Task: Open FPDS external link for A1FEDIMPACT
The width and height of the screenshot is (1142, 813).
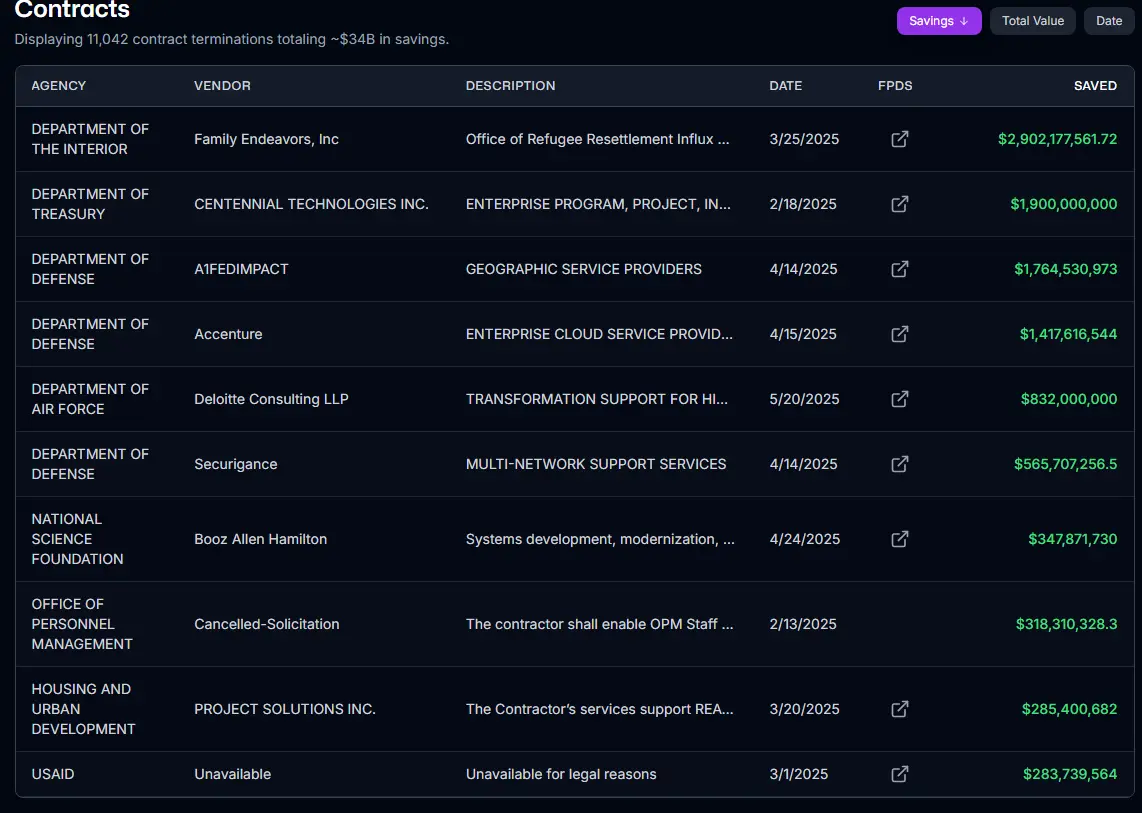Action: pyautogui.click(x=899, y=269)
